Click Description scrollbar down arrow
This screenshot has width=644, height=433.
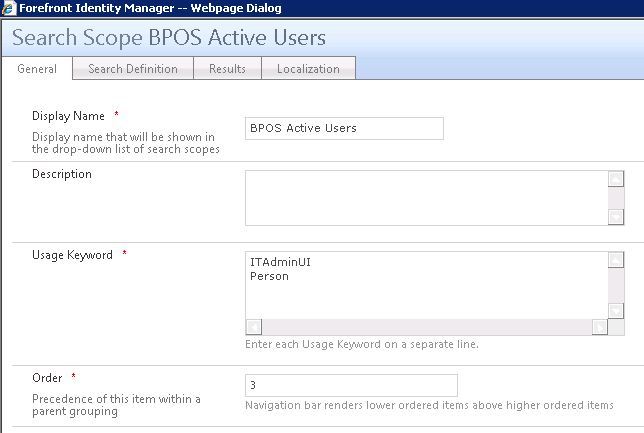[616, 217]
